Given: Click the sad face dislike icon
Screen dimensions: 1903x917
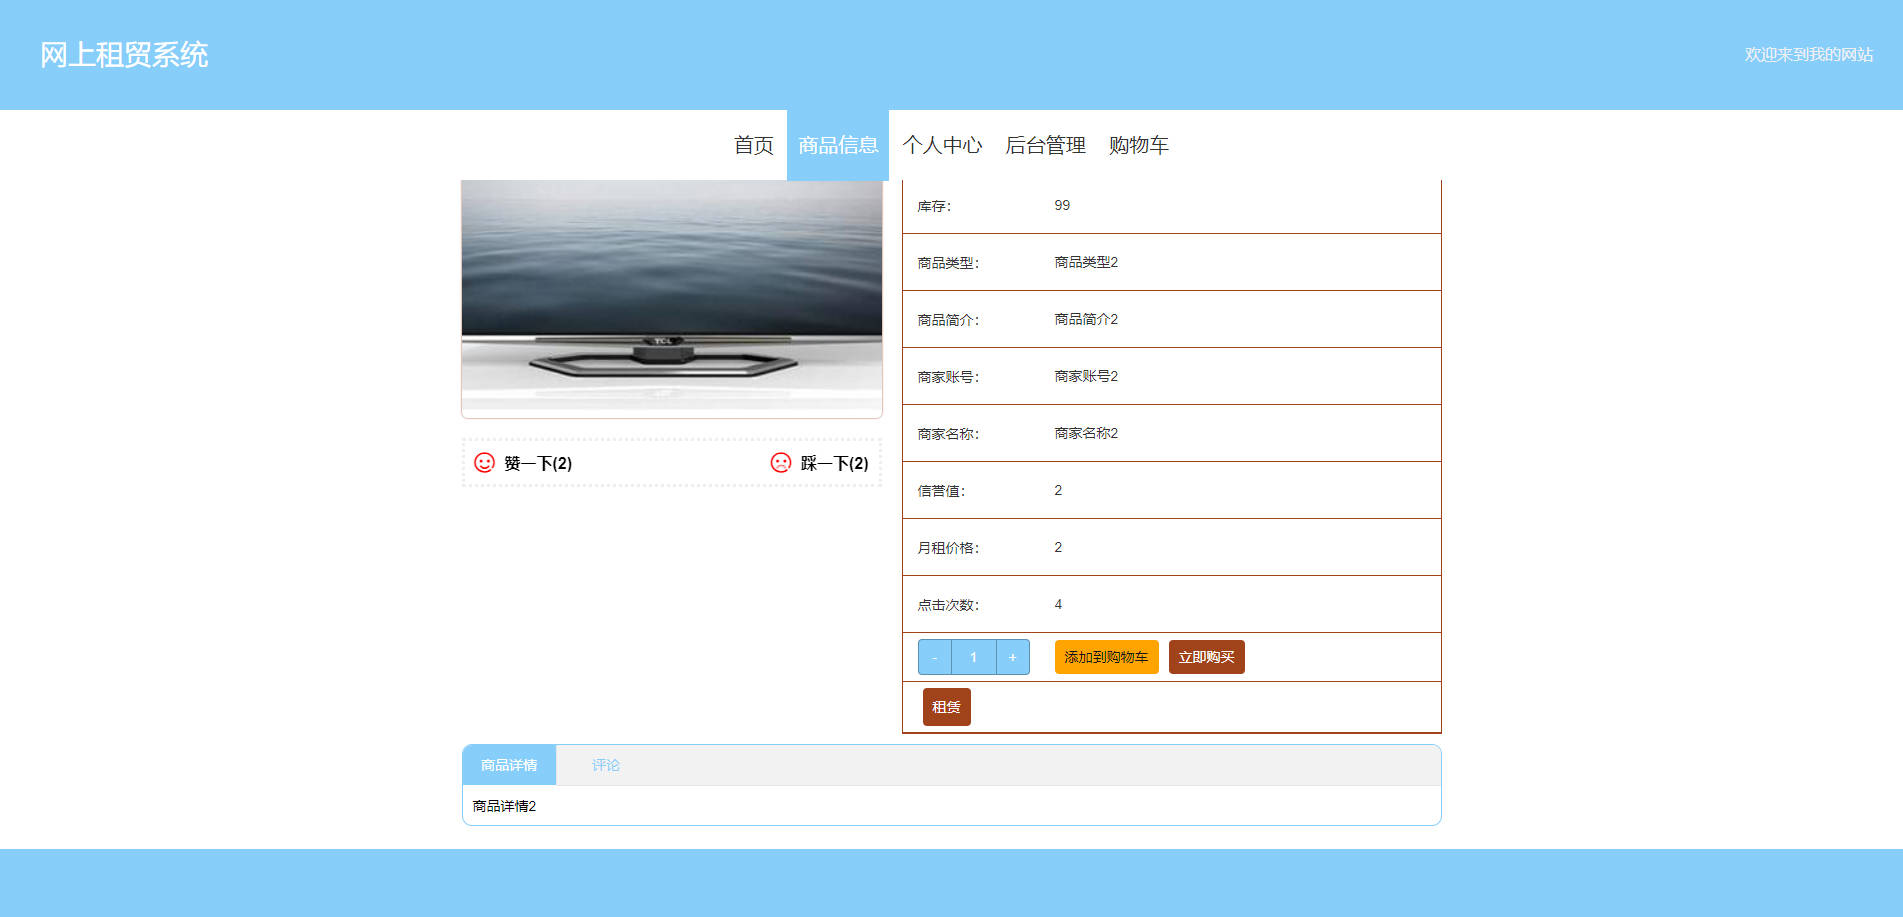Looking at the screenshot, I should pos(781,462).
